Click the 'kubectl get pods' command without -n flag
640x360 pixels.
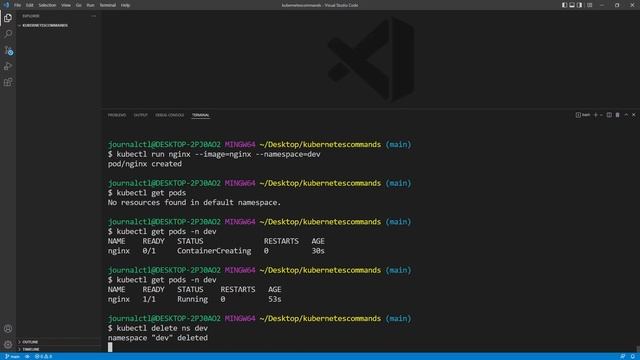151,193
